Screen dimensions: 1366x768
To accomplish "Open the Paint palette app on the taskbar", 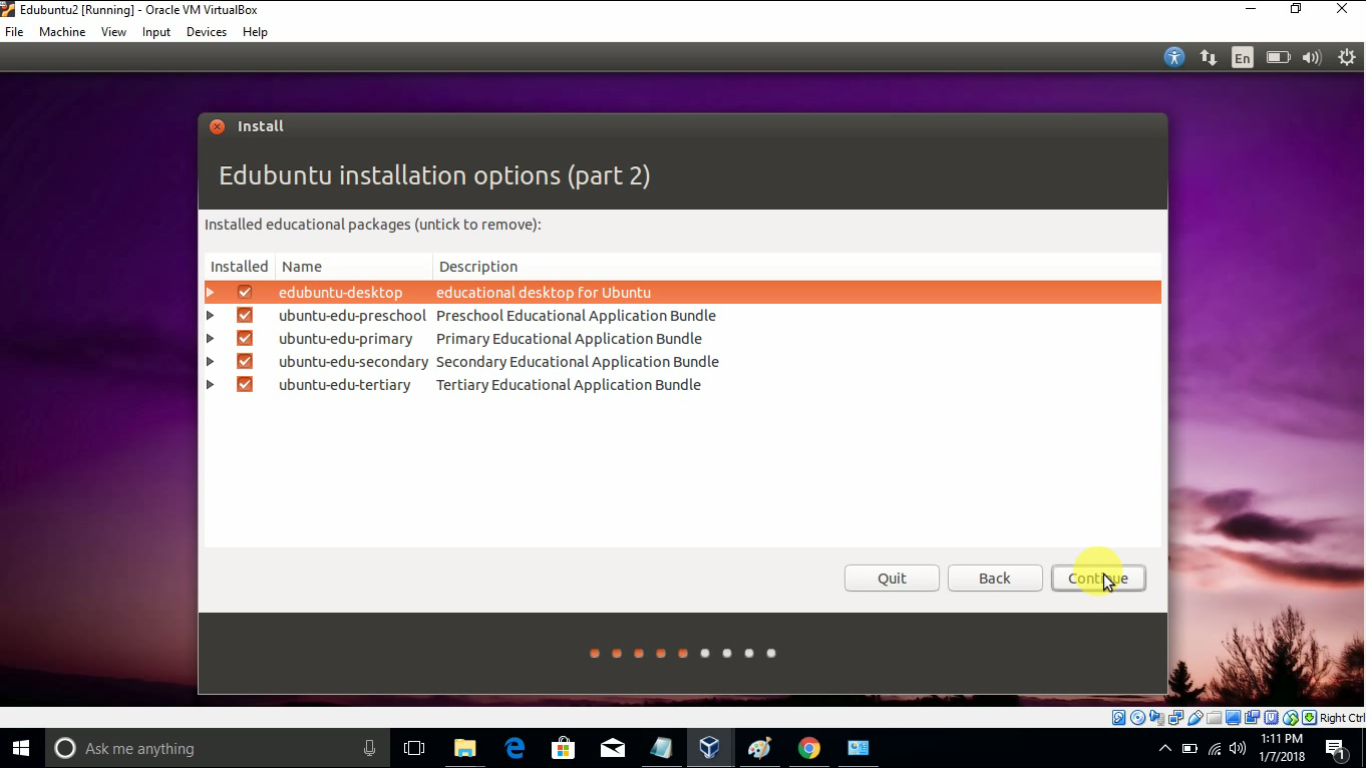I will click(x=759, y=748).
